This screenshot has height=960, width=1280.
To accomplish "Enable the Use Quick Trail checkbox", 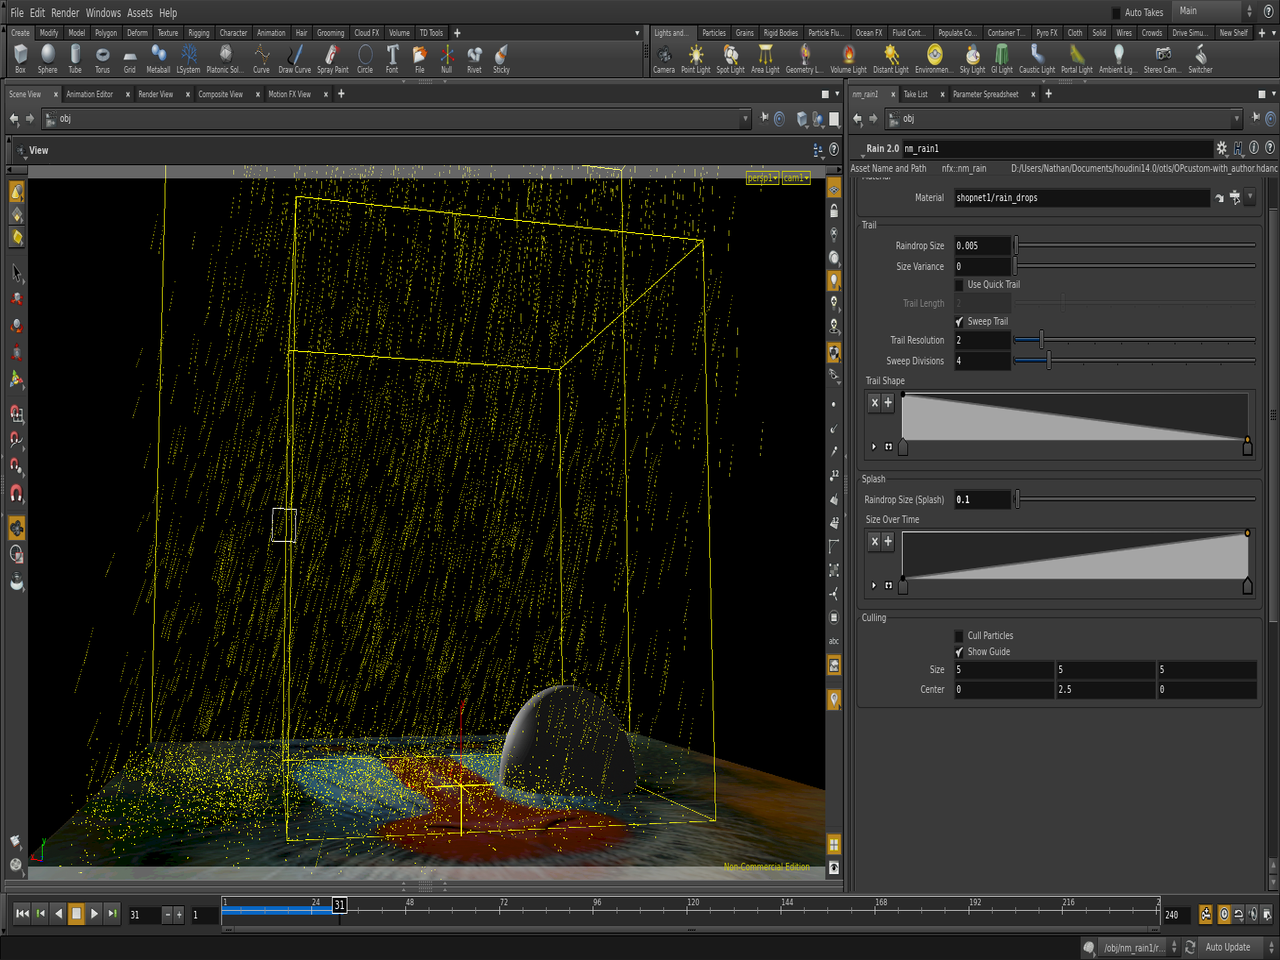I will point(959,285).
